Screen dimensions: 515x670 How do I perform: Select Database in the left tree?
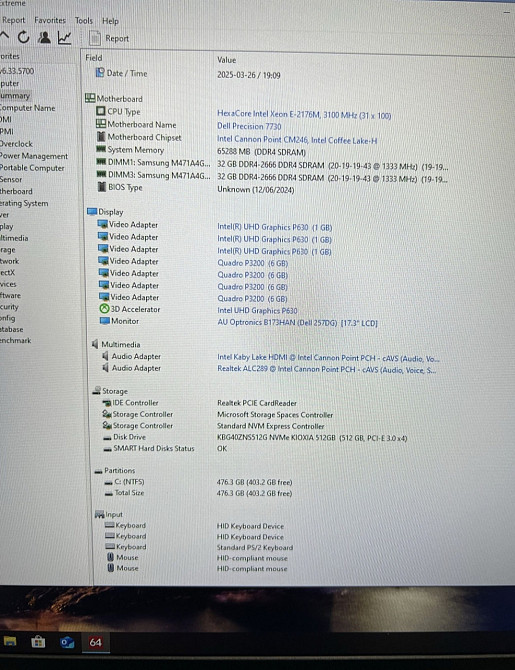click(12, 329)
